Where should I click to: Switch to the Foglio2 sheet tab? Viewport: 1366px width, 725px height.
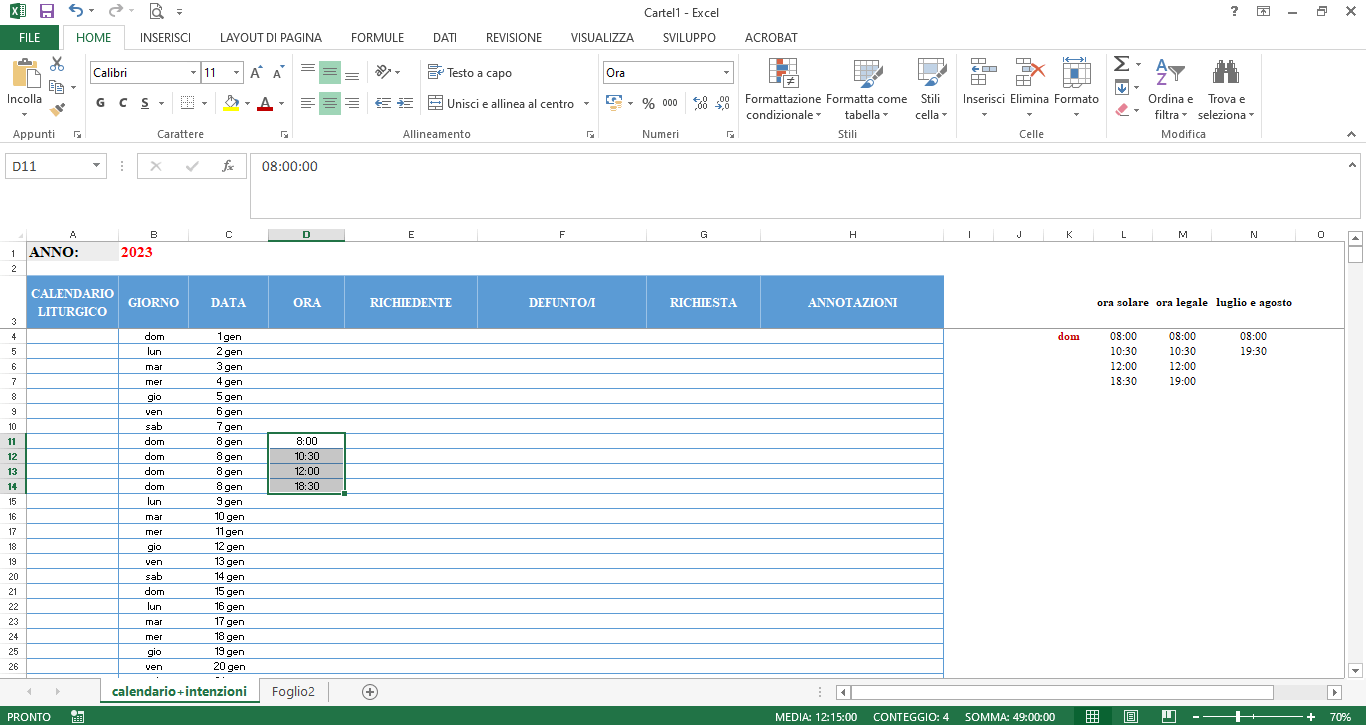pyautogui.click(x=293, y=692)
